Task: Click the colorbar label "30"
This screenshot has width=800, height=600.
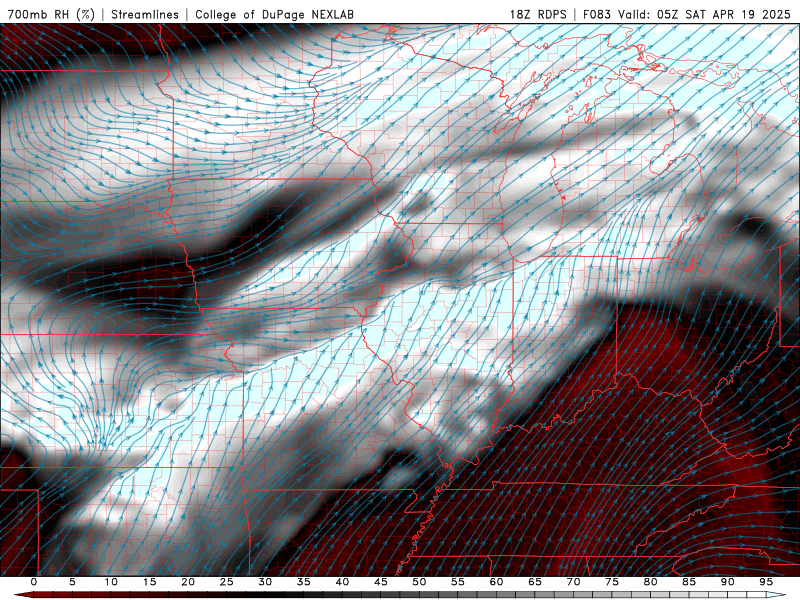Action: (x=265, y=582)
